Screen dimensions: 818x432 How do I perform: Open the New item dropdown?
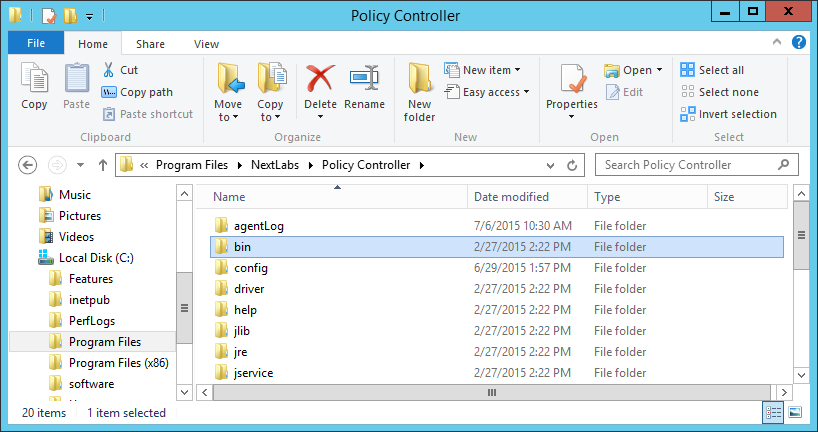coord(483,70)
